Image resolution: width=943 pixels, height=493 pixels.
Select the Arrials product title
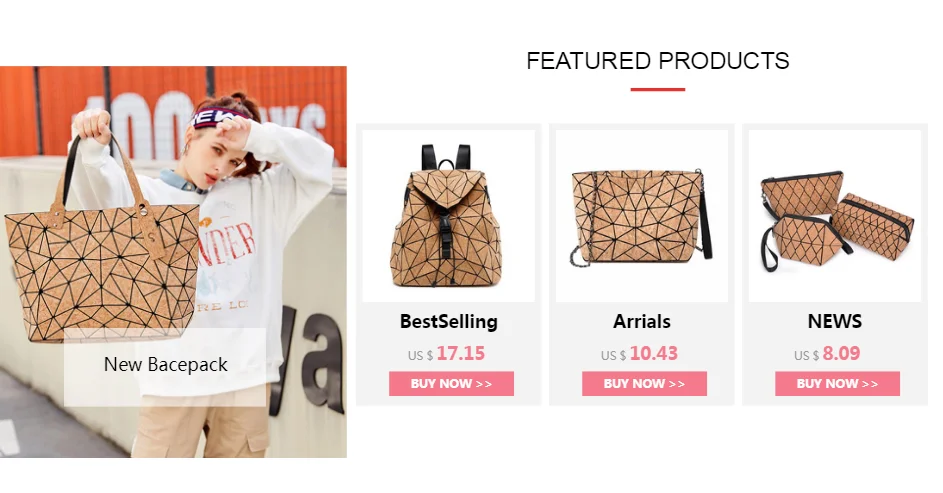pyautogui.click(x=642, y=321)
